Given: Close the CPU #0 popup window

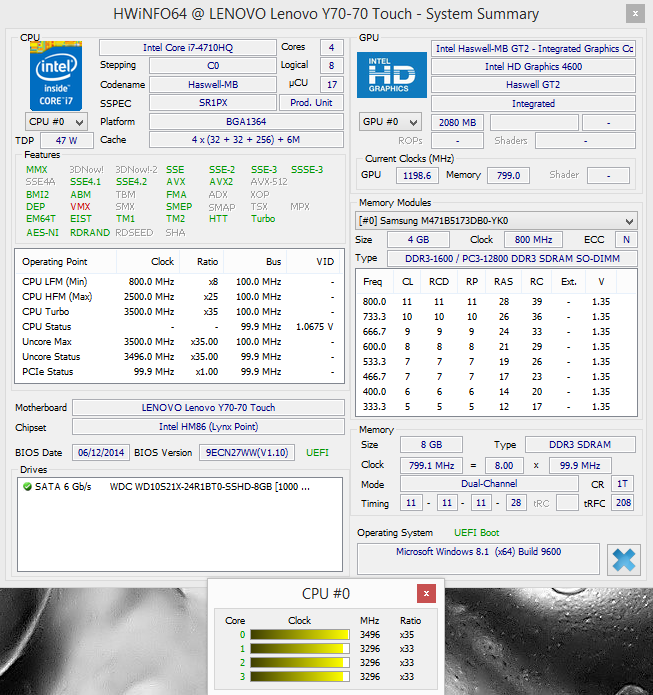Looking at the screenshot, I should coord(426,593).
